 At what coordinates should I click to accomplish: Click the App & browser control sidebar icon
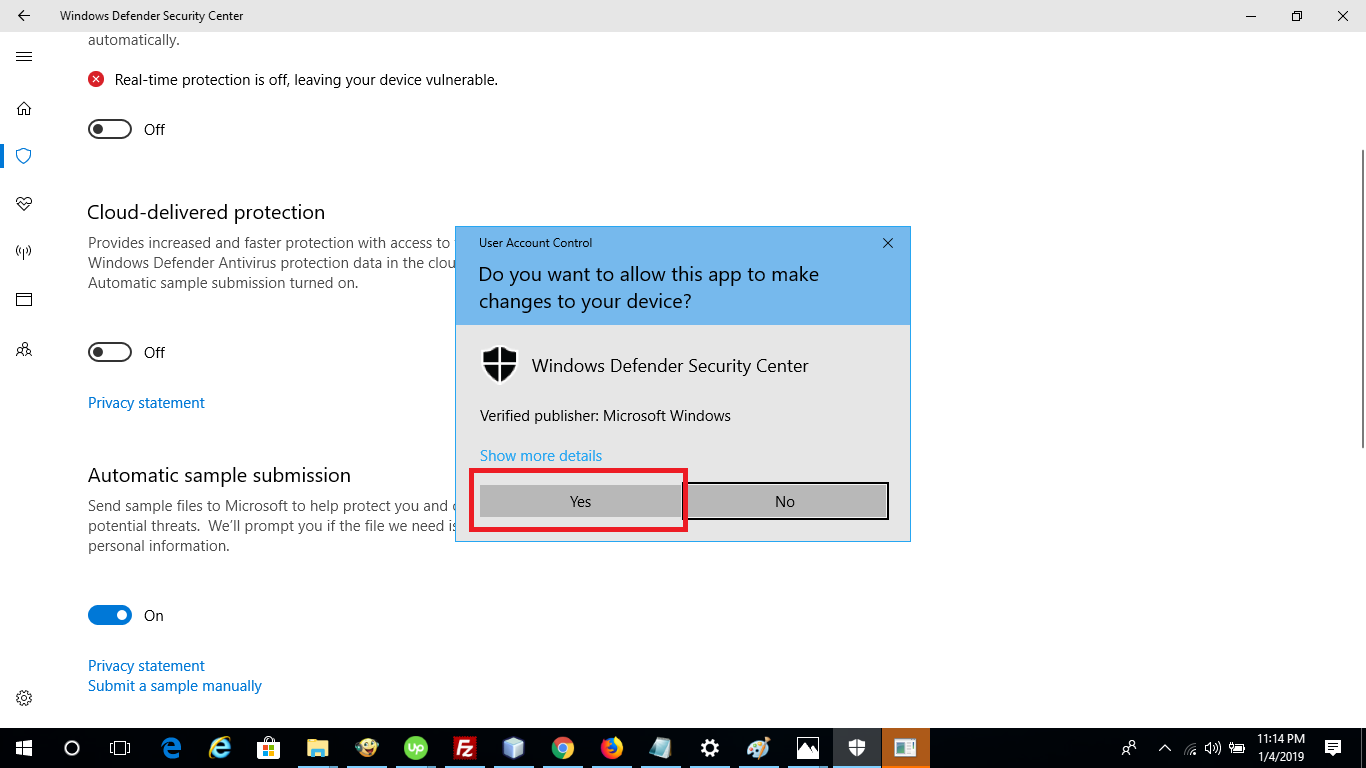tap(23, 299)
